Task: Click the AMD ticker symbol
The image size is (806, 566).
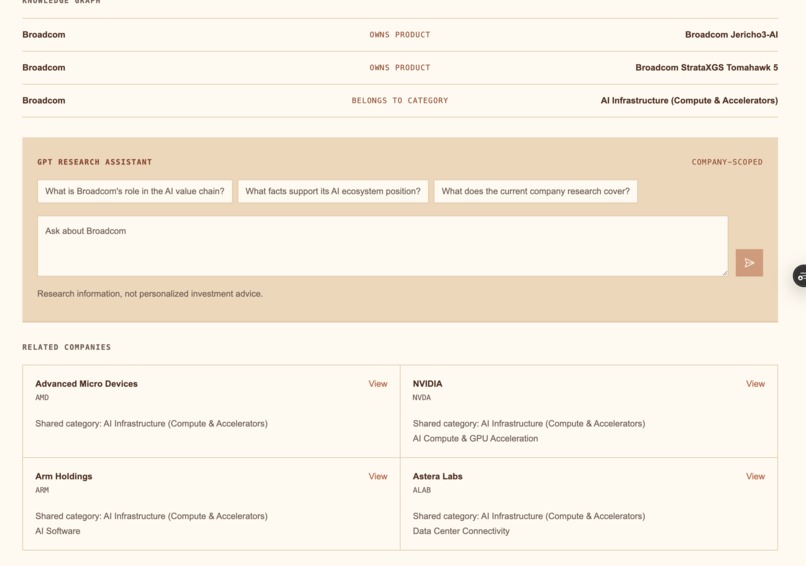Action: (42, 397)
